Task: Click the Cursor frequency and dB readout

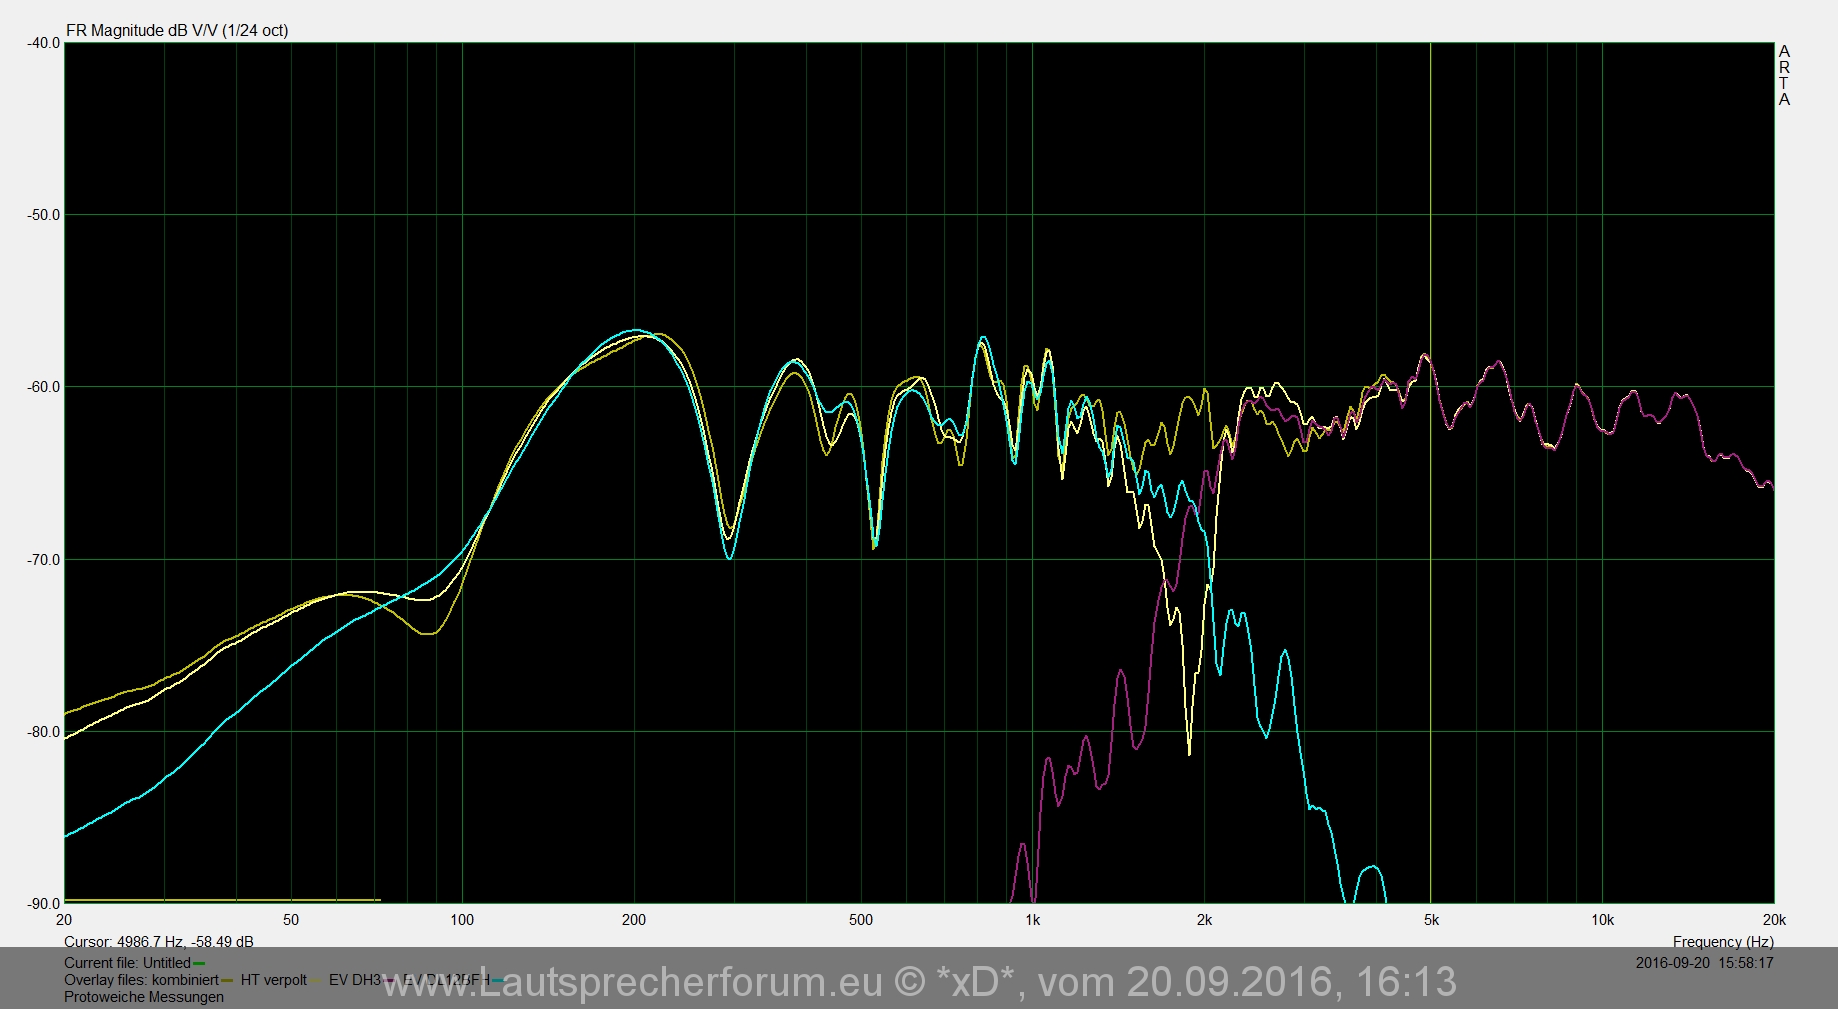Action: coord(158,942)
